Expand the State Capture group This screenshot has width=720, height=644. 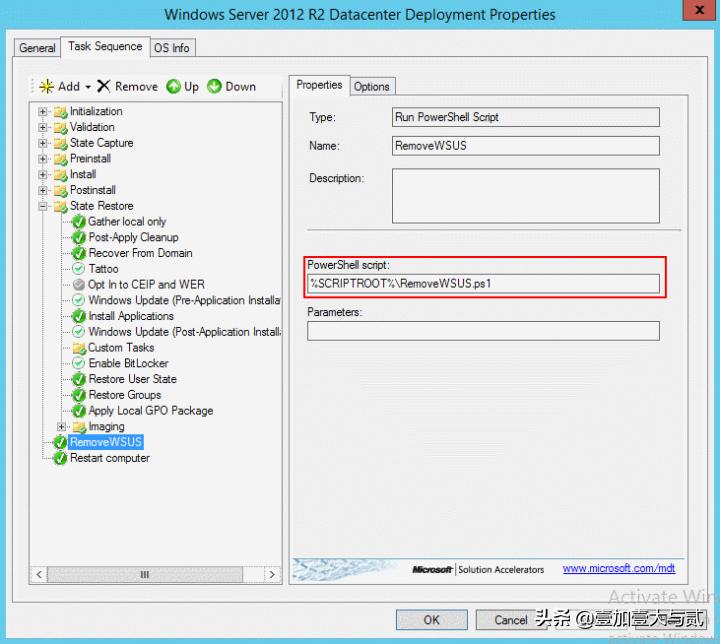click(43, 143)
